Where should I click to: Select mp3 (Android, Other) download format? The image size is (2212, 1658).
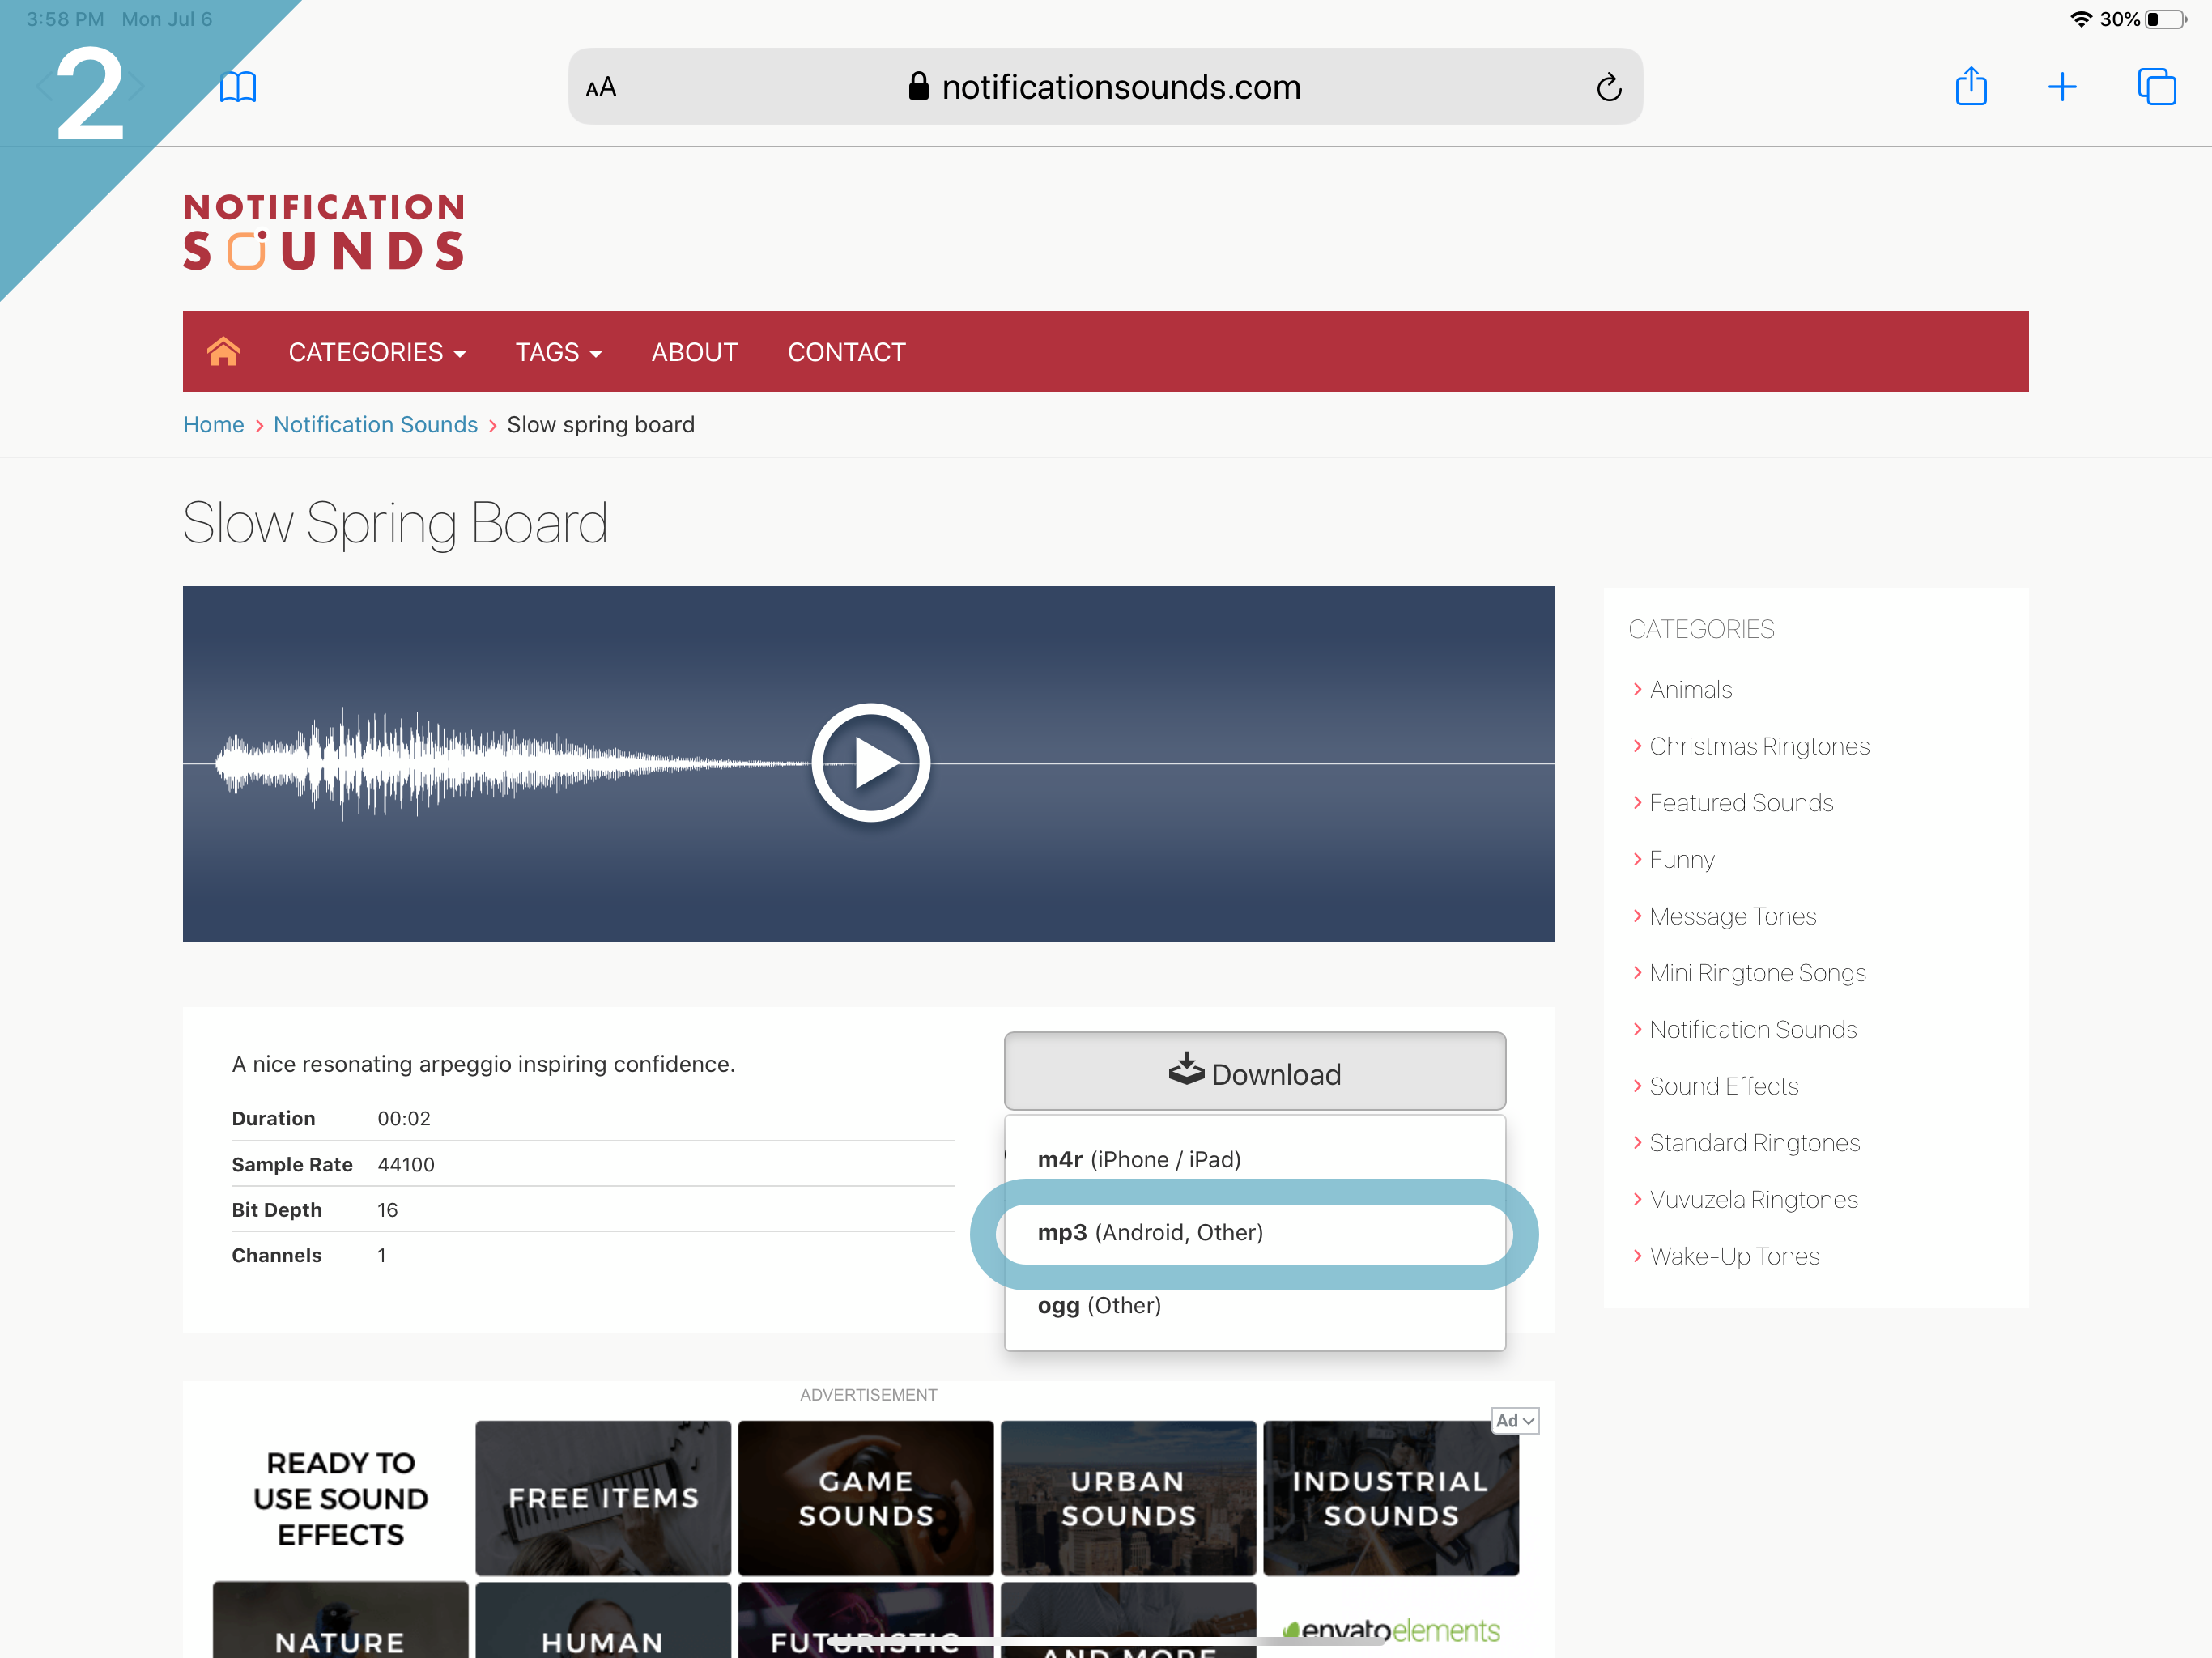coord(1150,1232)
